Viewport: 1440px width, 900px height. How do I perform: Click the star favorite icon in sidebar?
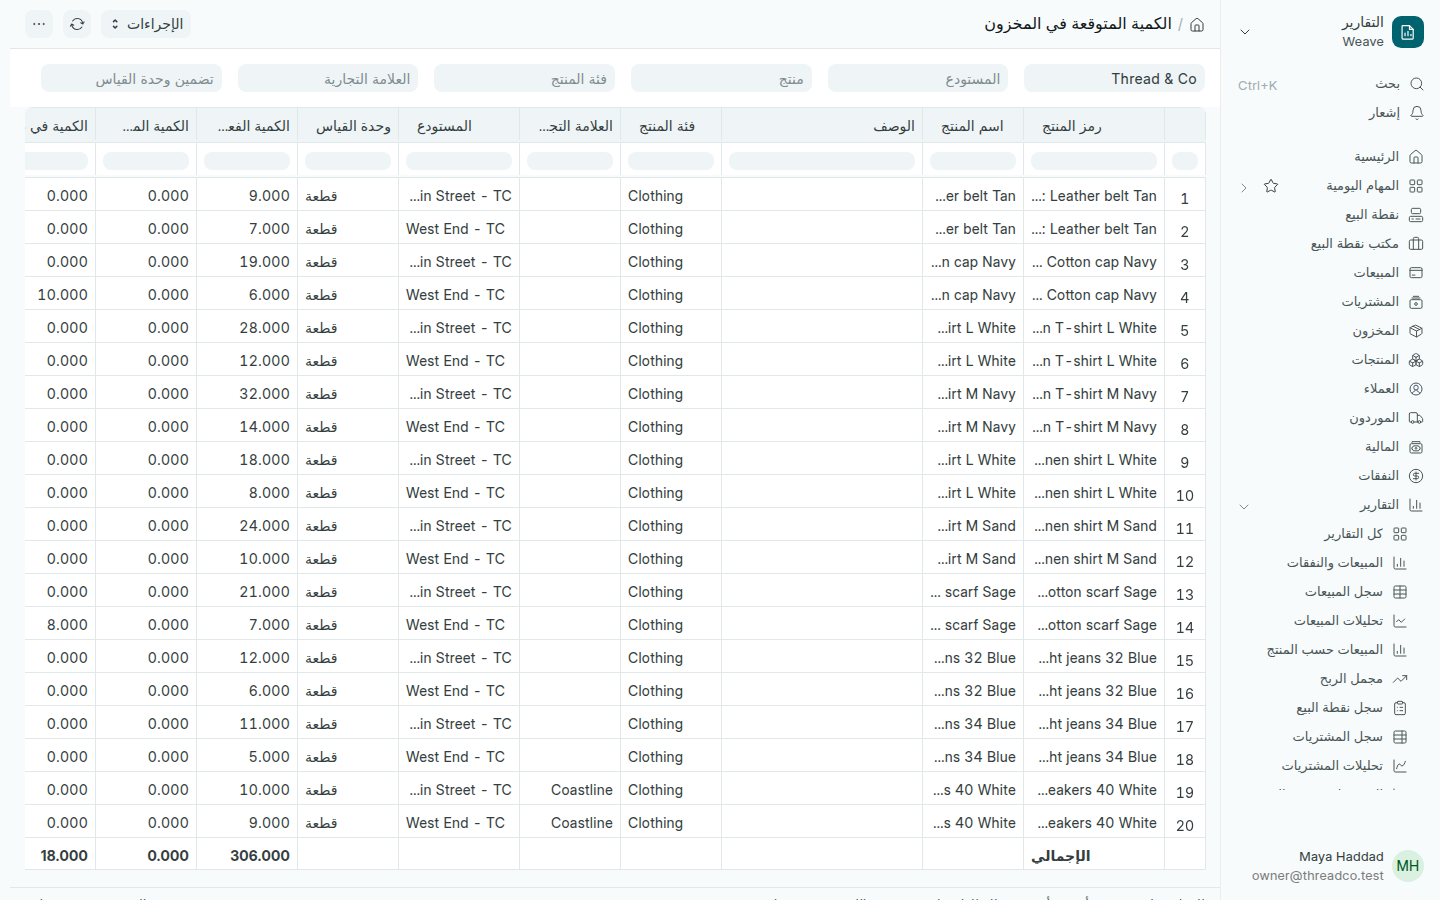[x=1271, y=186]
